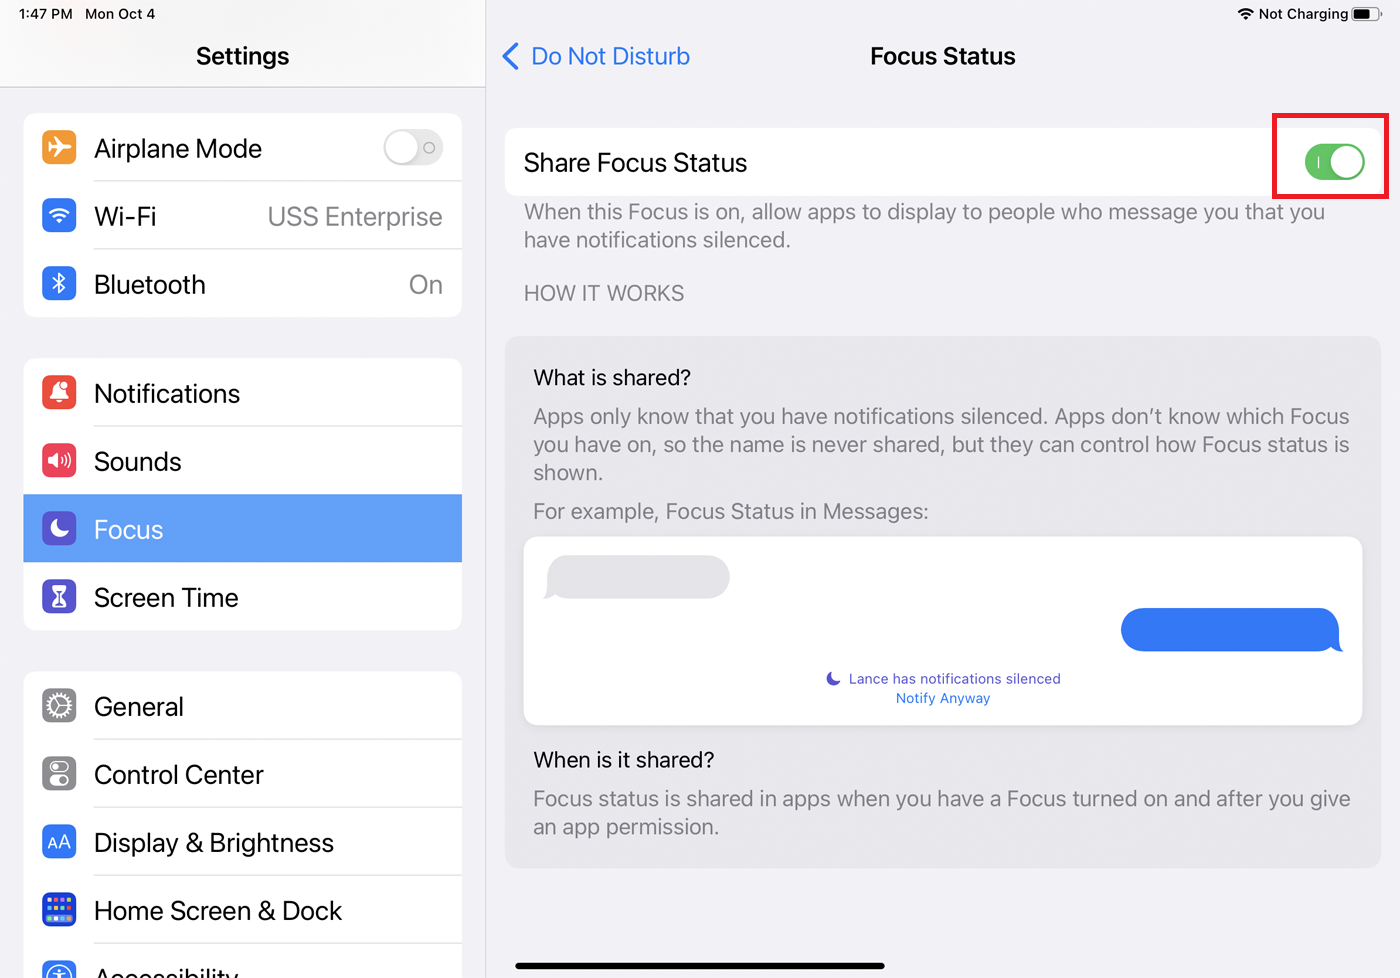This screenshot has height=978, width=1400.
Task: Tap the Display & Brightness AA icon
Action: pyautogui.click(x=59, y=841)
